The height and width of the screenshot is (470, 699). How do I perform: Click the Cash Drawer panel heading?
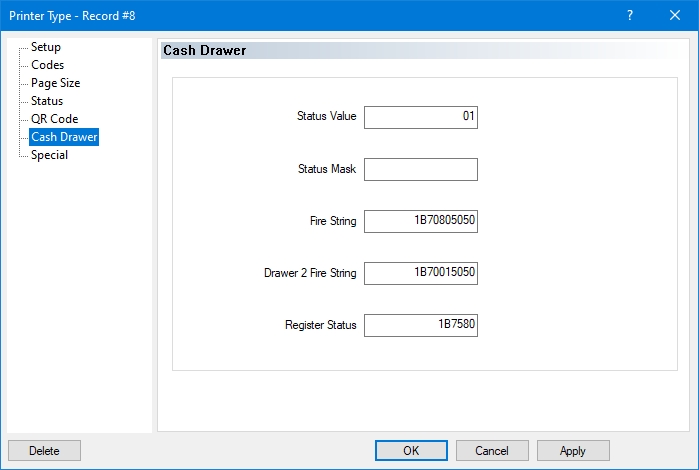[x=205, y=50]
